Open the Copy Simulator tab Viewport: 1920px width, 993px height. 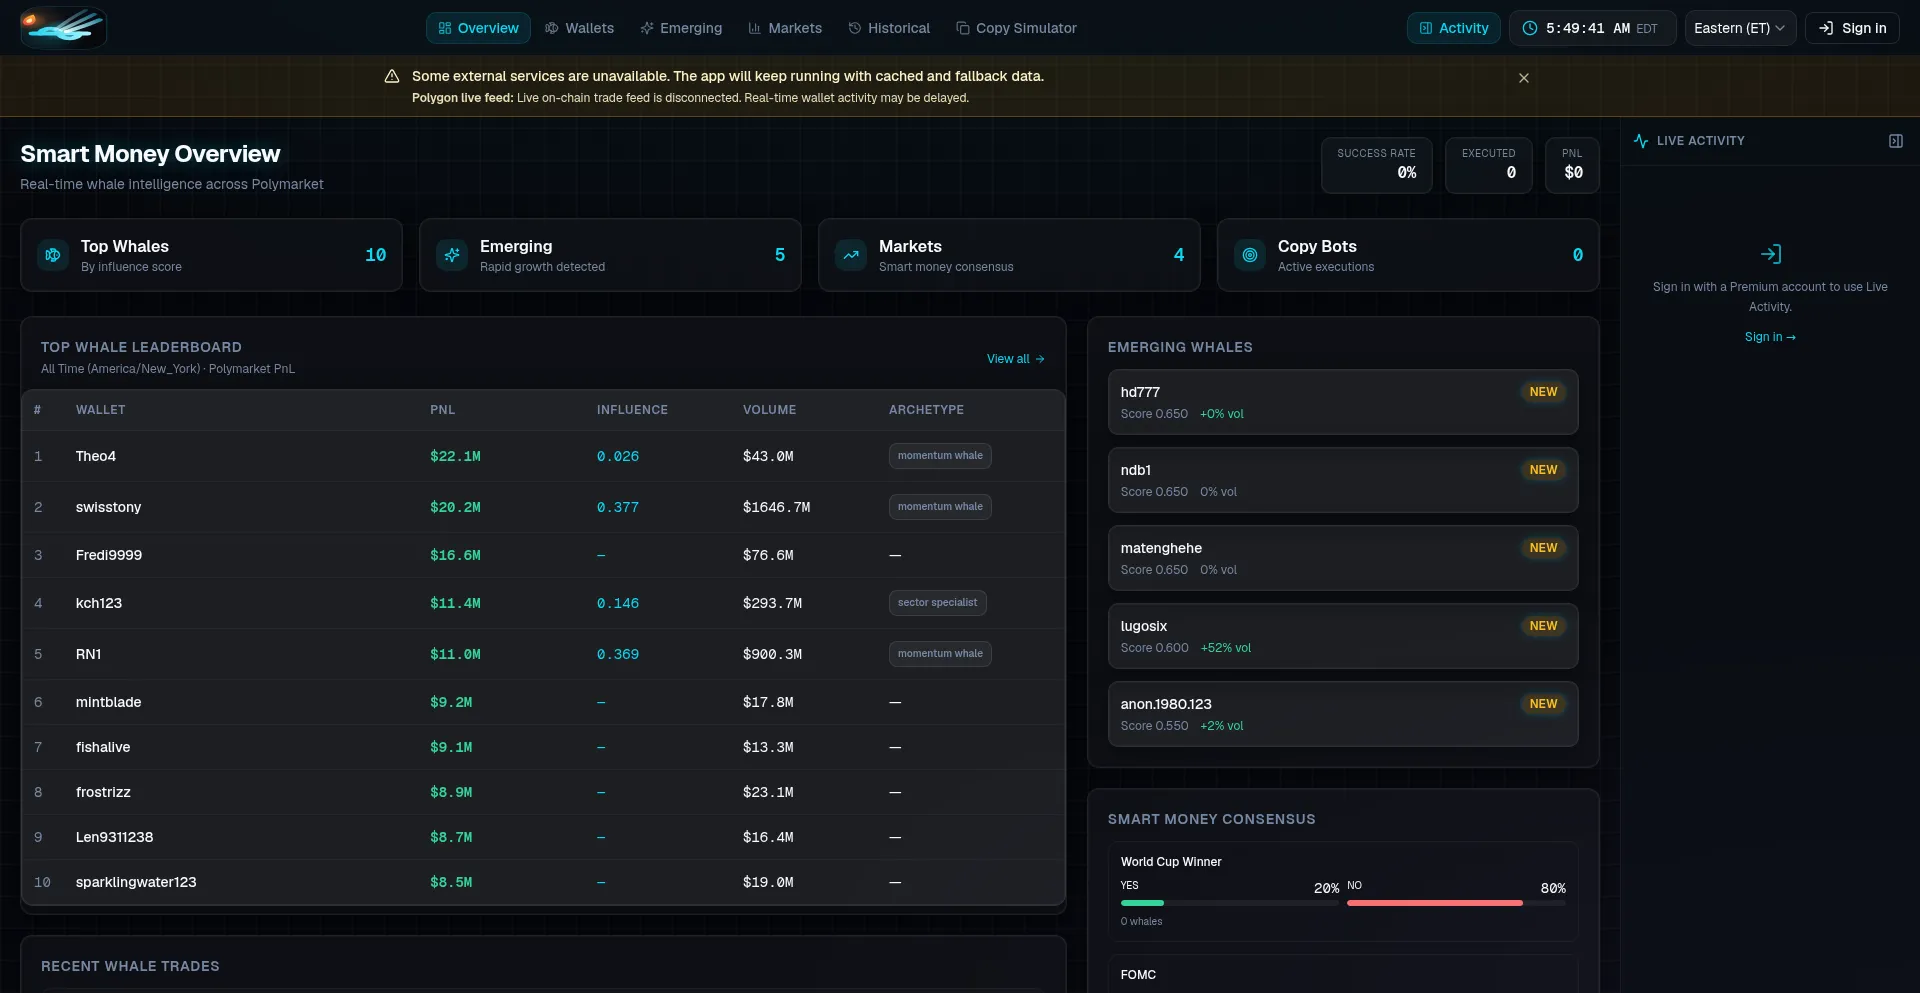(x=1016, y=28)
